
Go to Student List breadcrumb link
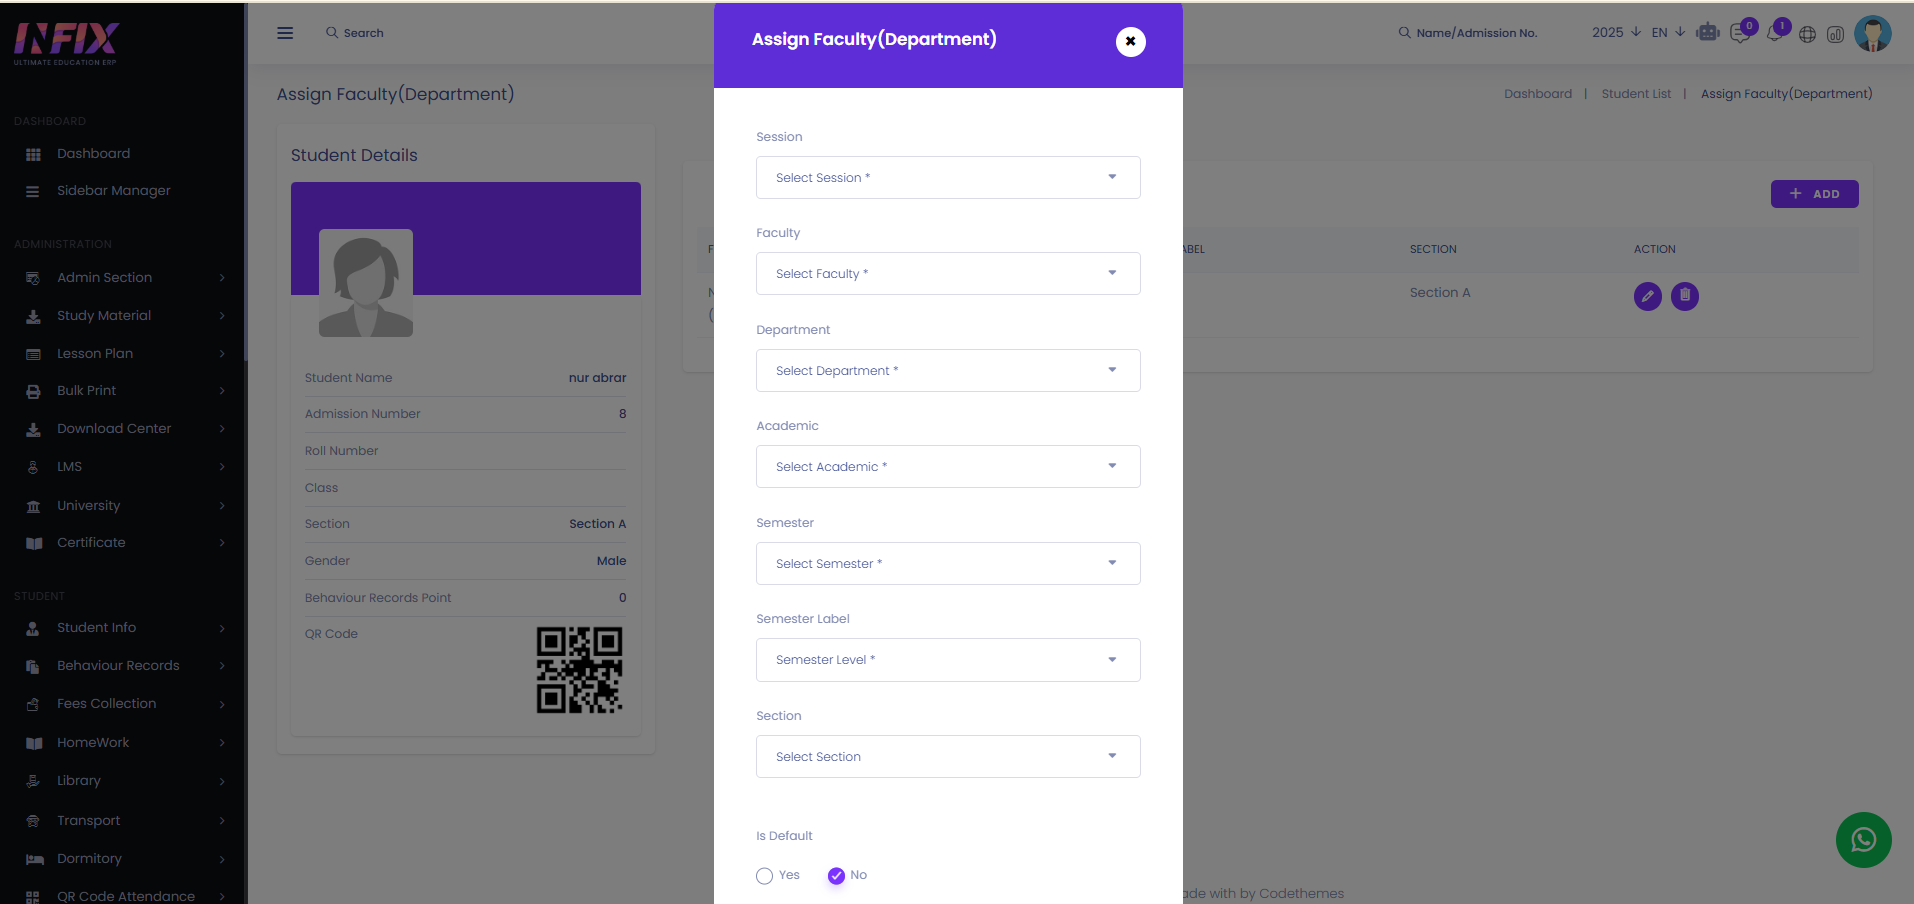(1636, 94)
